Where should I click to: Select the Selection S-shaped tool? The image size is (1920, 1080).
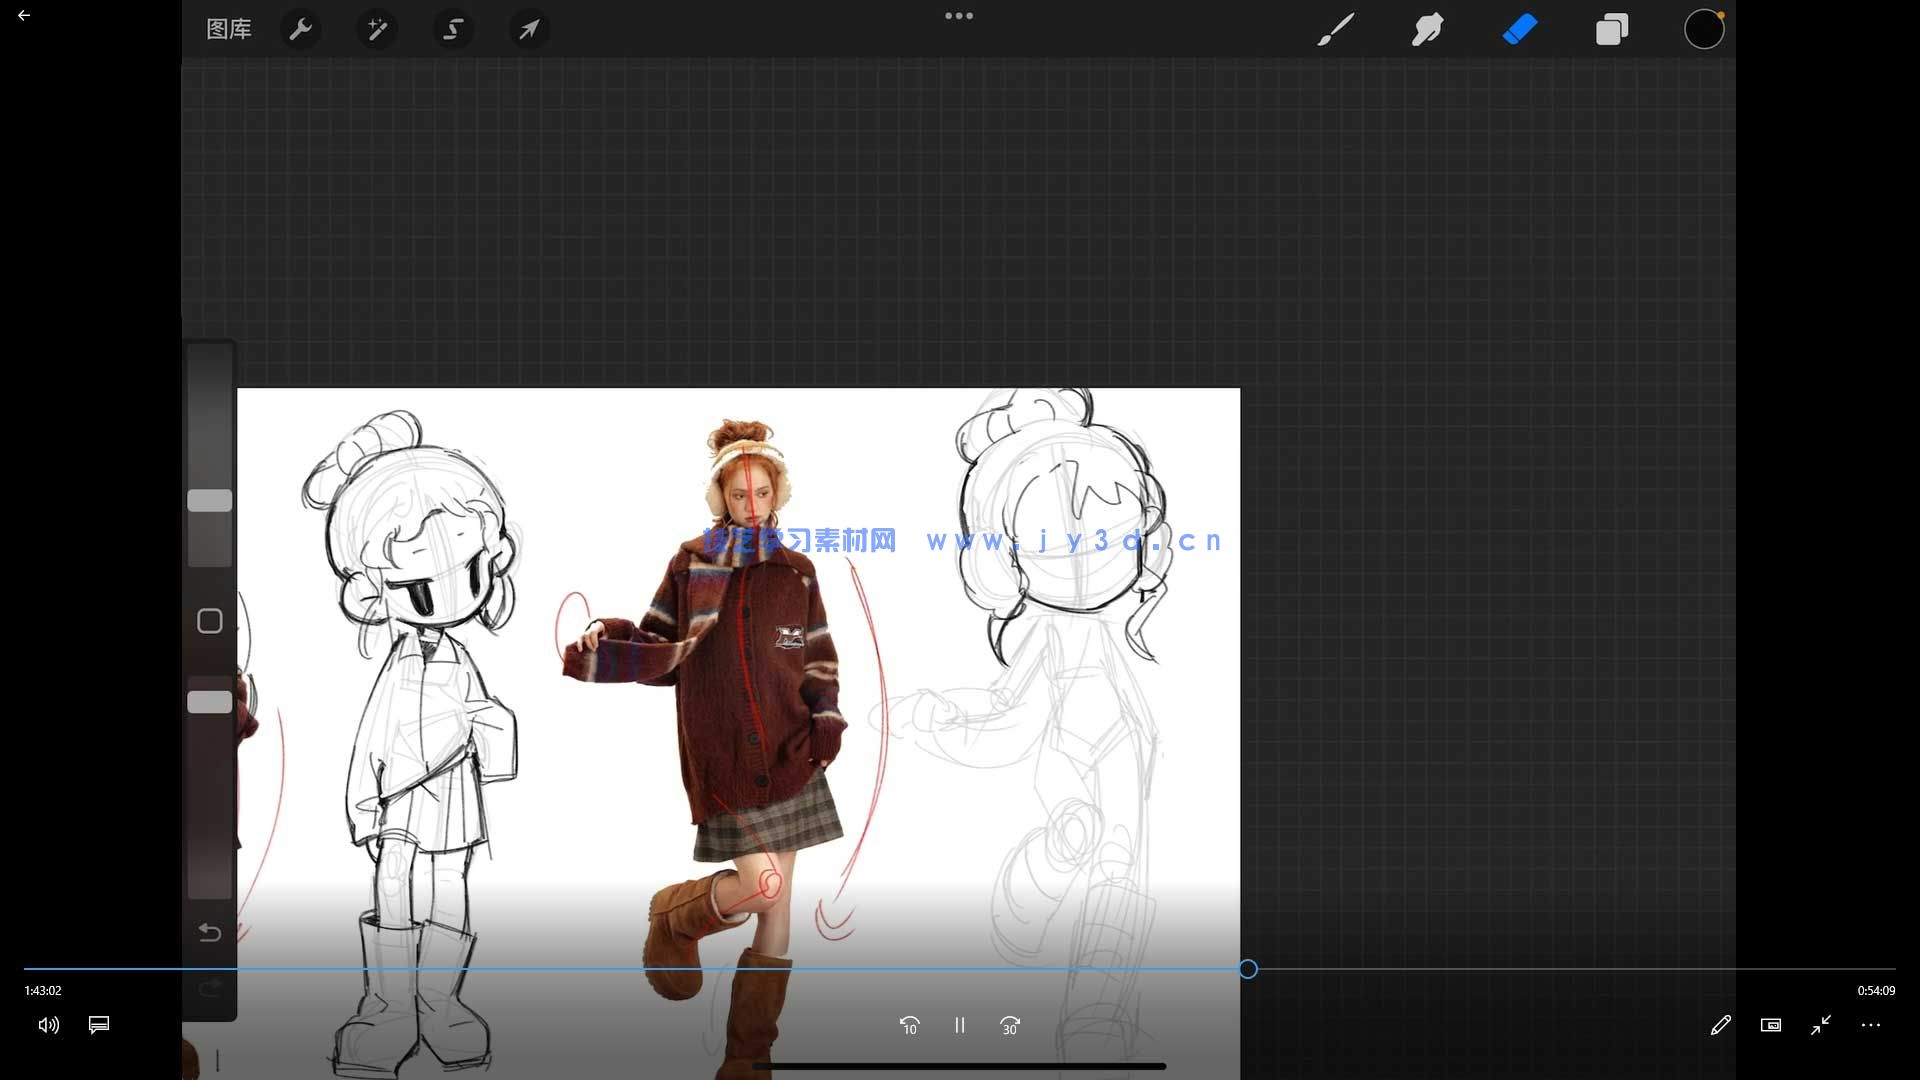[x=453, y=29]
